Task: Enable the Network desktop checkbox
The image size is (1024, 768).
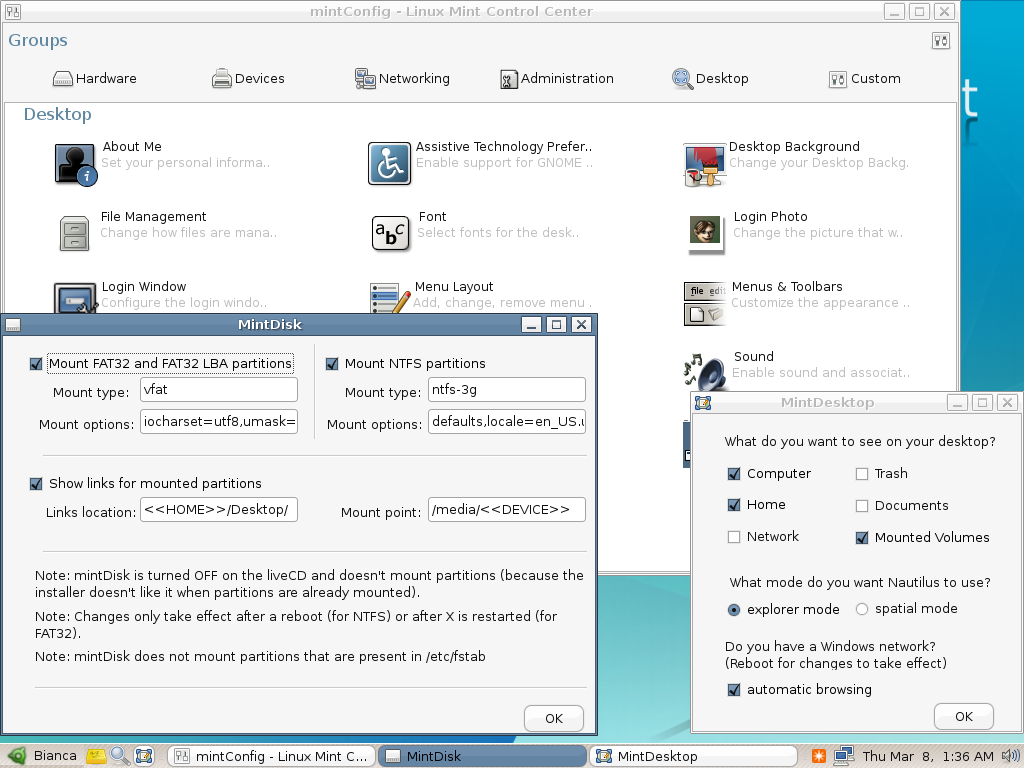Action: (734, 537)
